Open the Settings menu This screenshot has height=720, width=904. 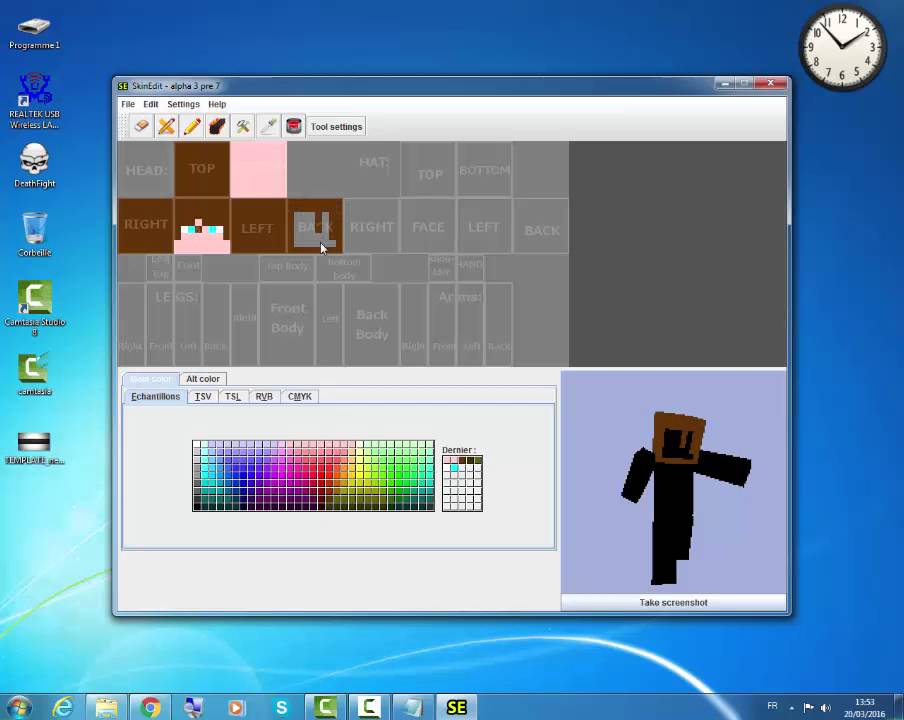tap(183, 104)
